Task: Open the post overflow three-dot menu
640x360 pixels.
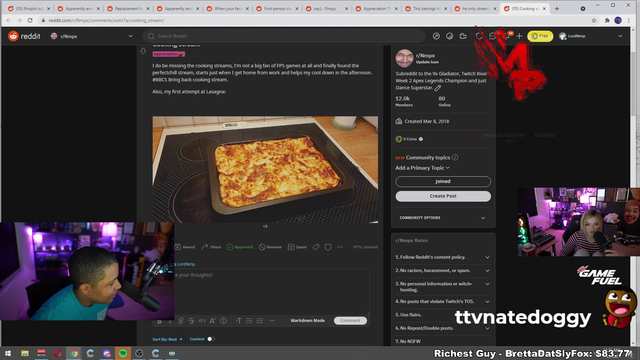Action: 340,247
